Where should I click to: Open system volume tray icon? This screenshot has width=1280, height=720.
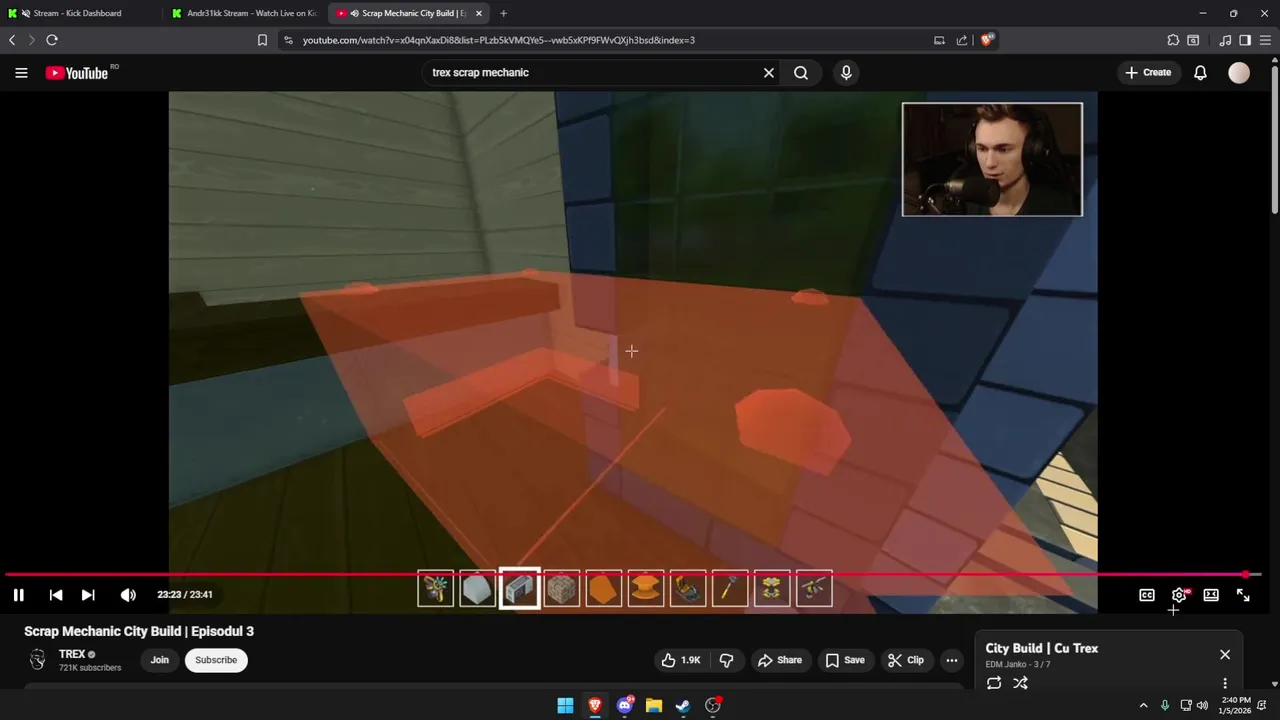click(1202, 706)
